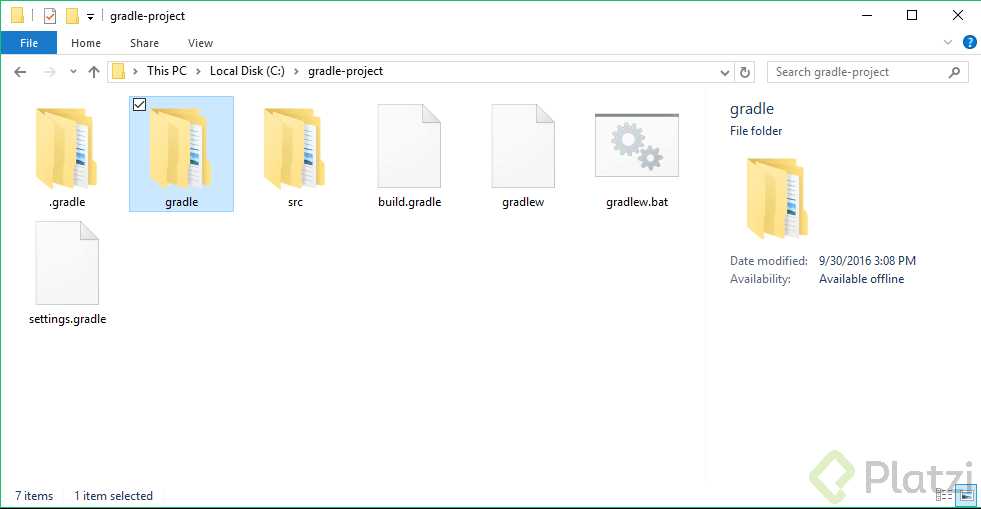Image resolution: width=981 pixels, height=509 pixels.
Task: Click the gradle folder preview thumbnail
Action: (x=776, y=198)
